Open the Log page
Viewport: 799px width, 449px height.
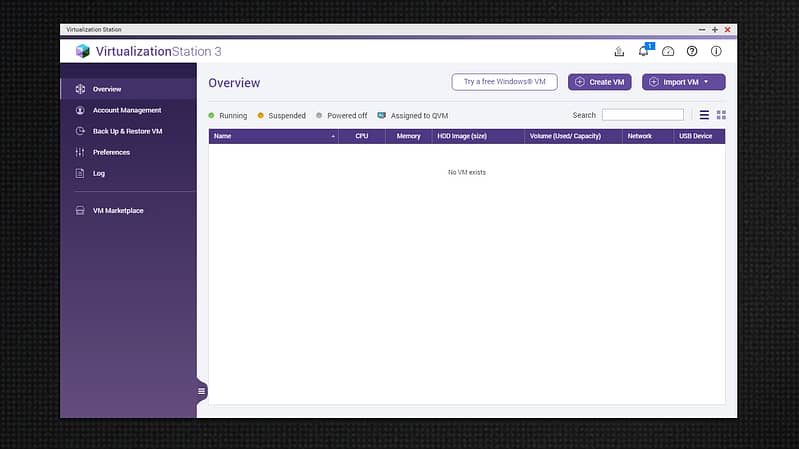coord(128,173)
